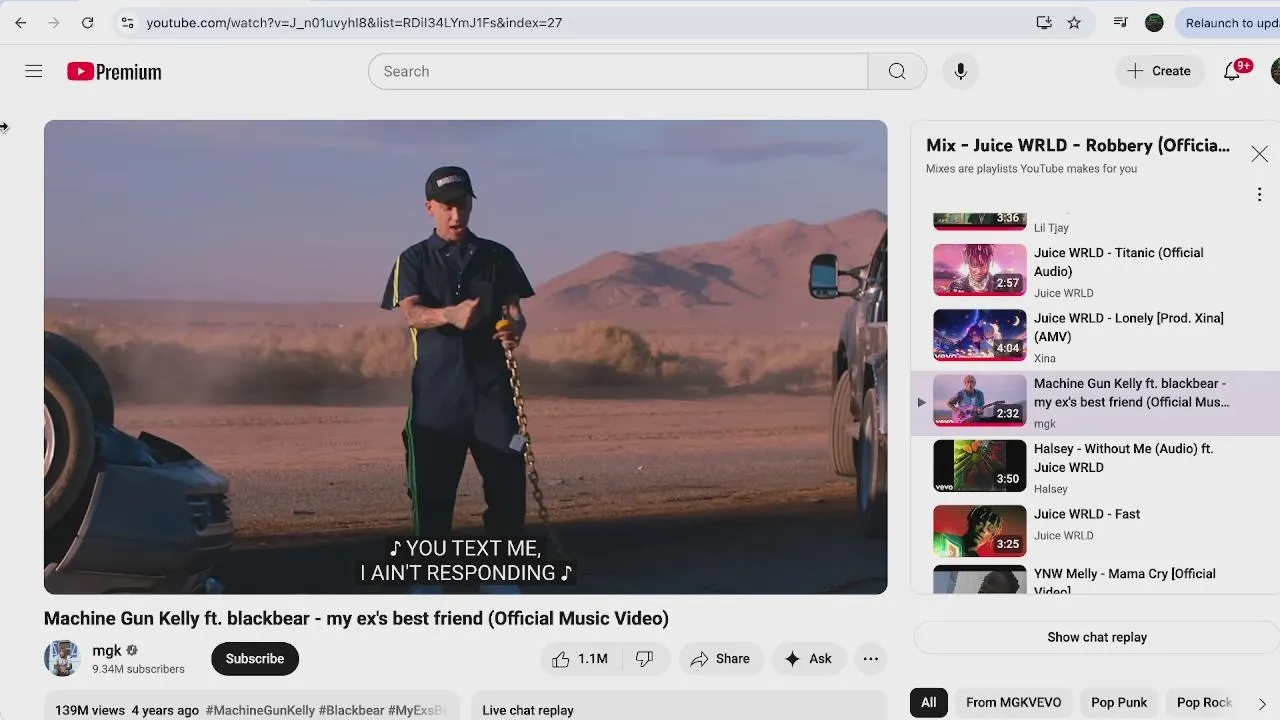Select the All filter chip
Viewport: 1280px width, 720px height.
pyautogui.click(x=929, y=702)
